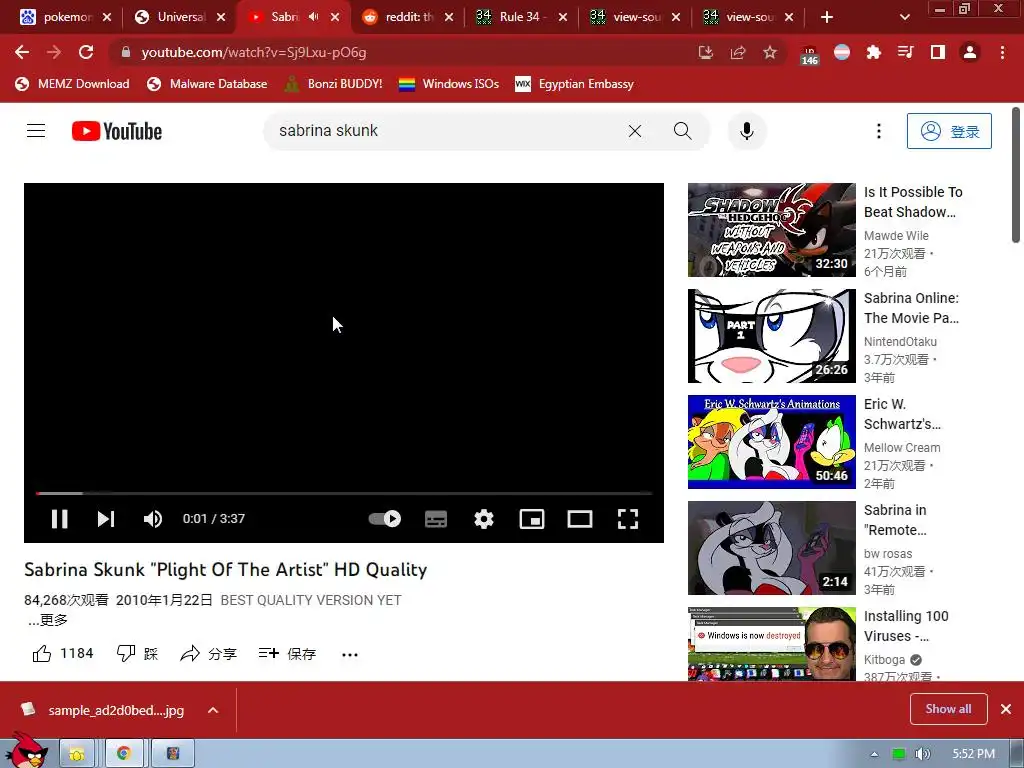Mute tab via speaker icon on Sabrina tab

point(313,17)
